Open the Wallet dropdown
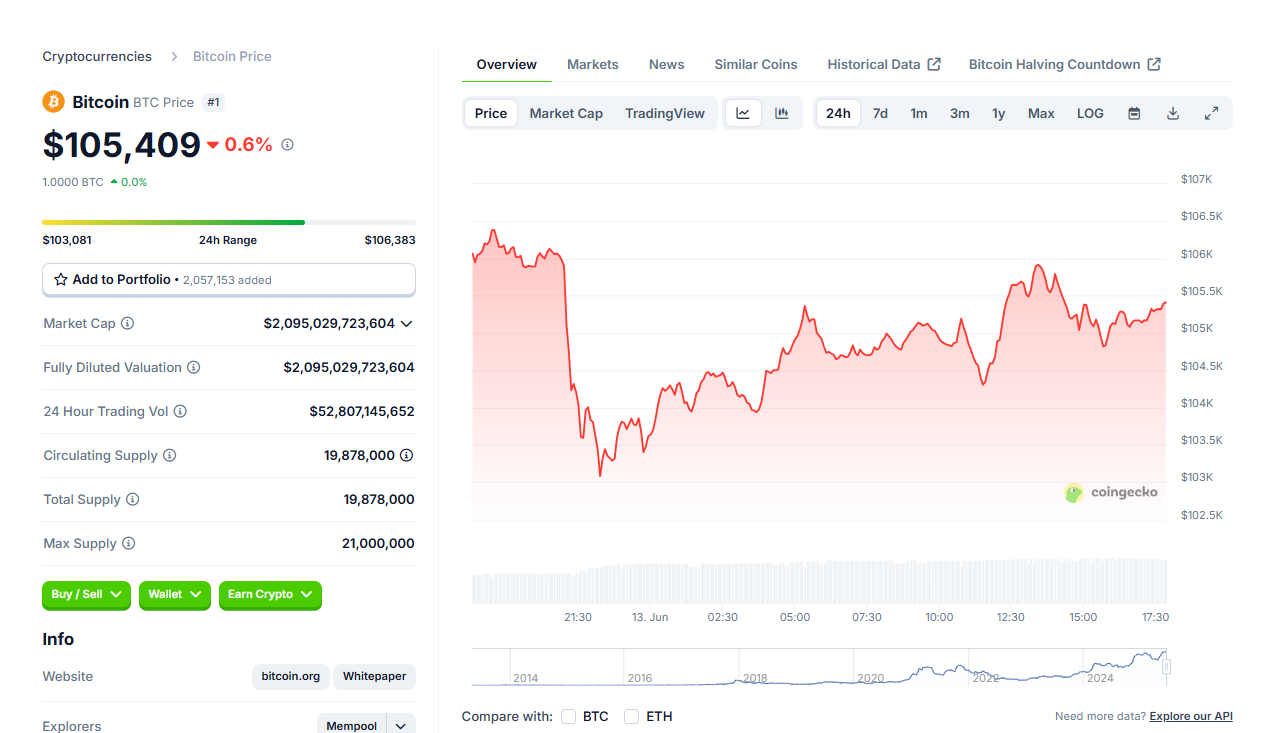1277x733 pixels. coord(175,595)
